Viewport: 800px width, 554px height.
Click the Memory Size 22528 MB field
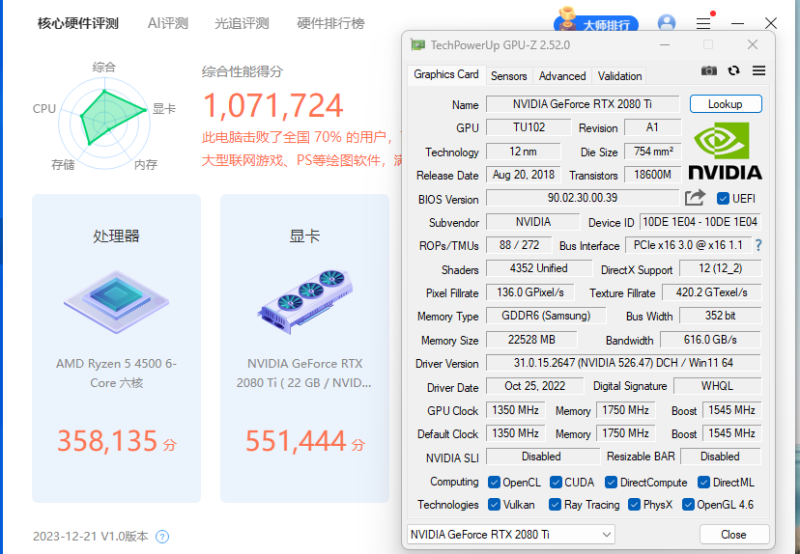click(x=532, y=340)
